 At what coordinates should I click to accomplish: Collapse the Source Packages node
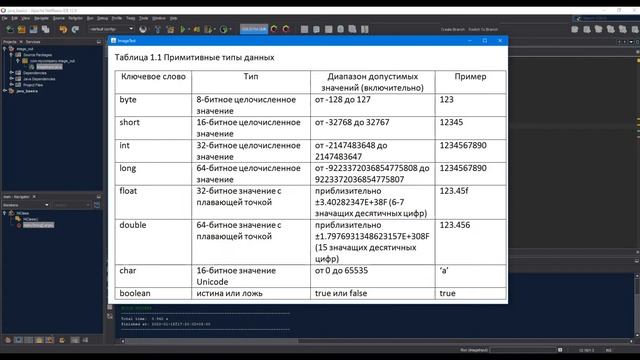coord(11,54)
